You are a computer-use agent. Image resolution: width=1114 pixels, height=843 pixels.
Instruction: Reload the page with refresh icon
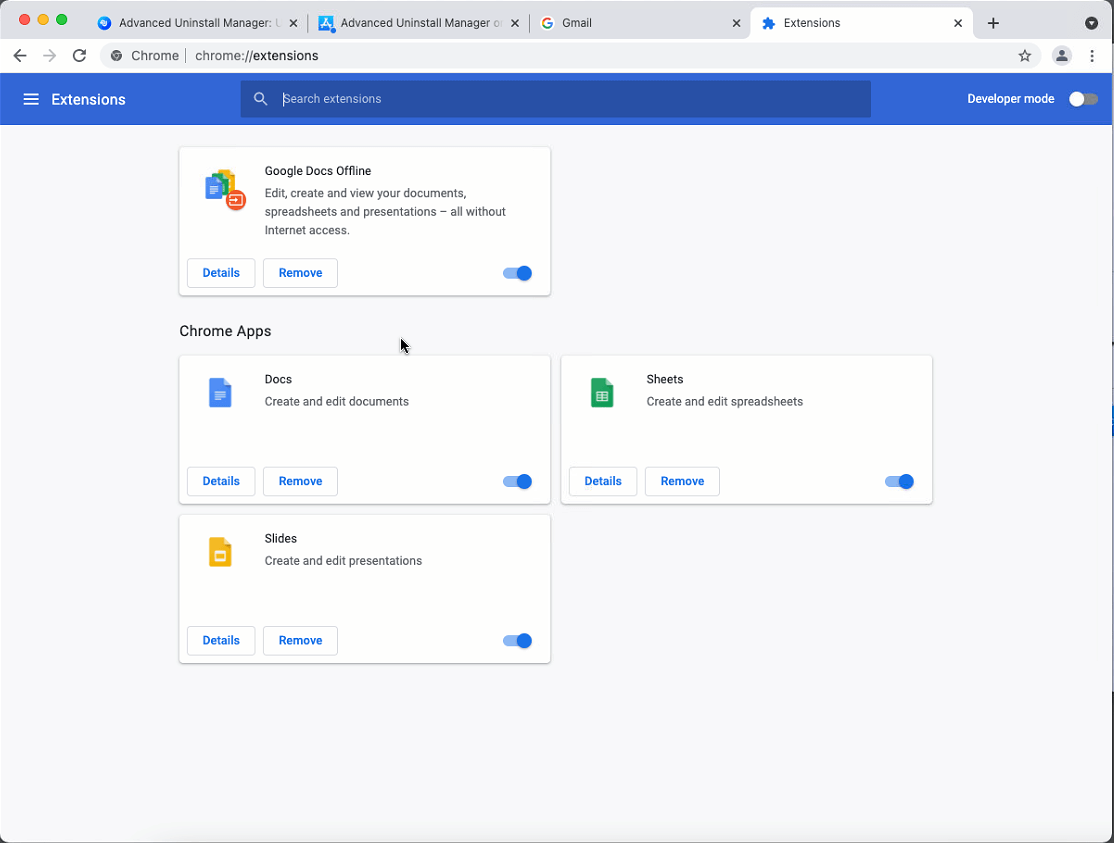tap(80, 56)
